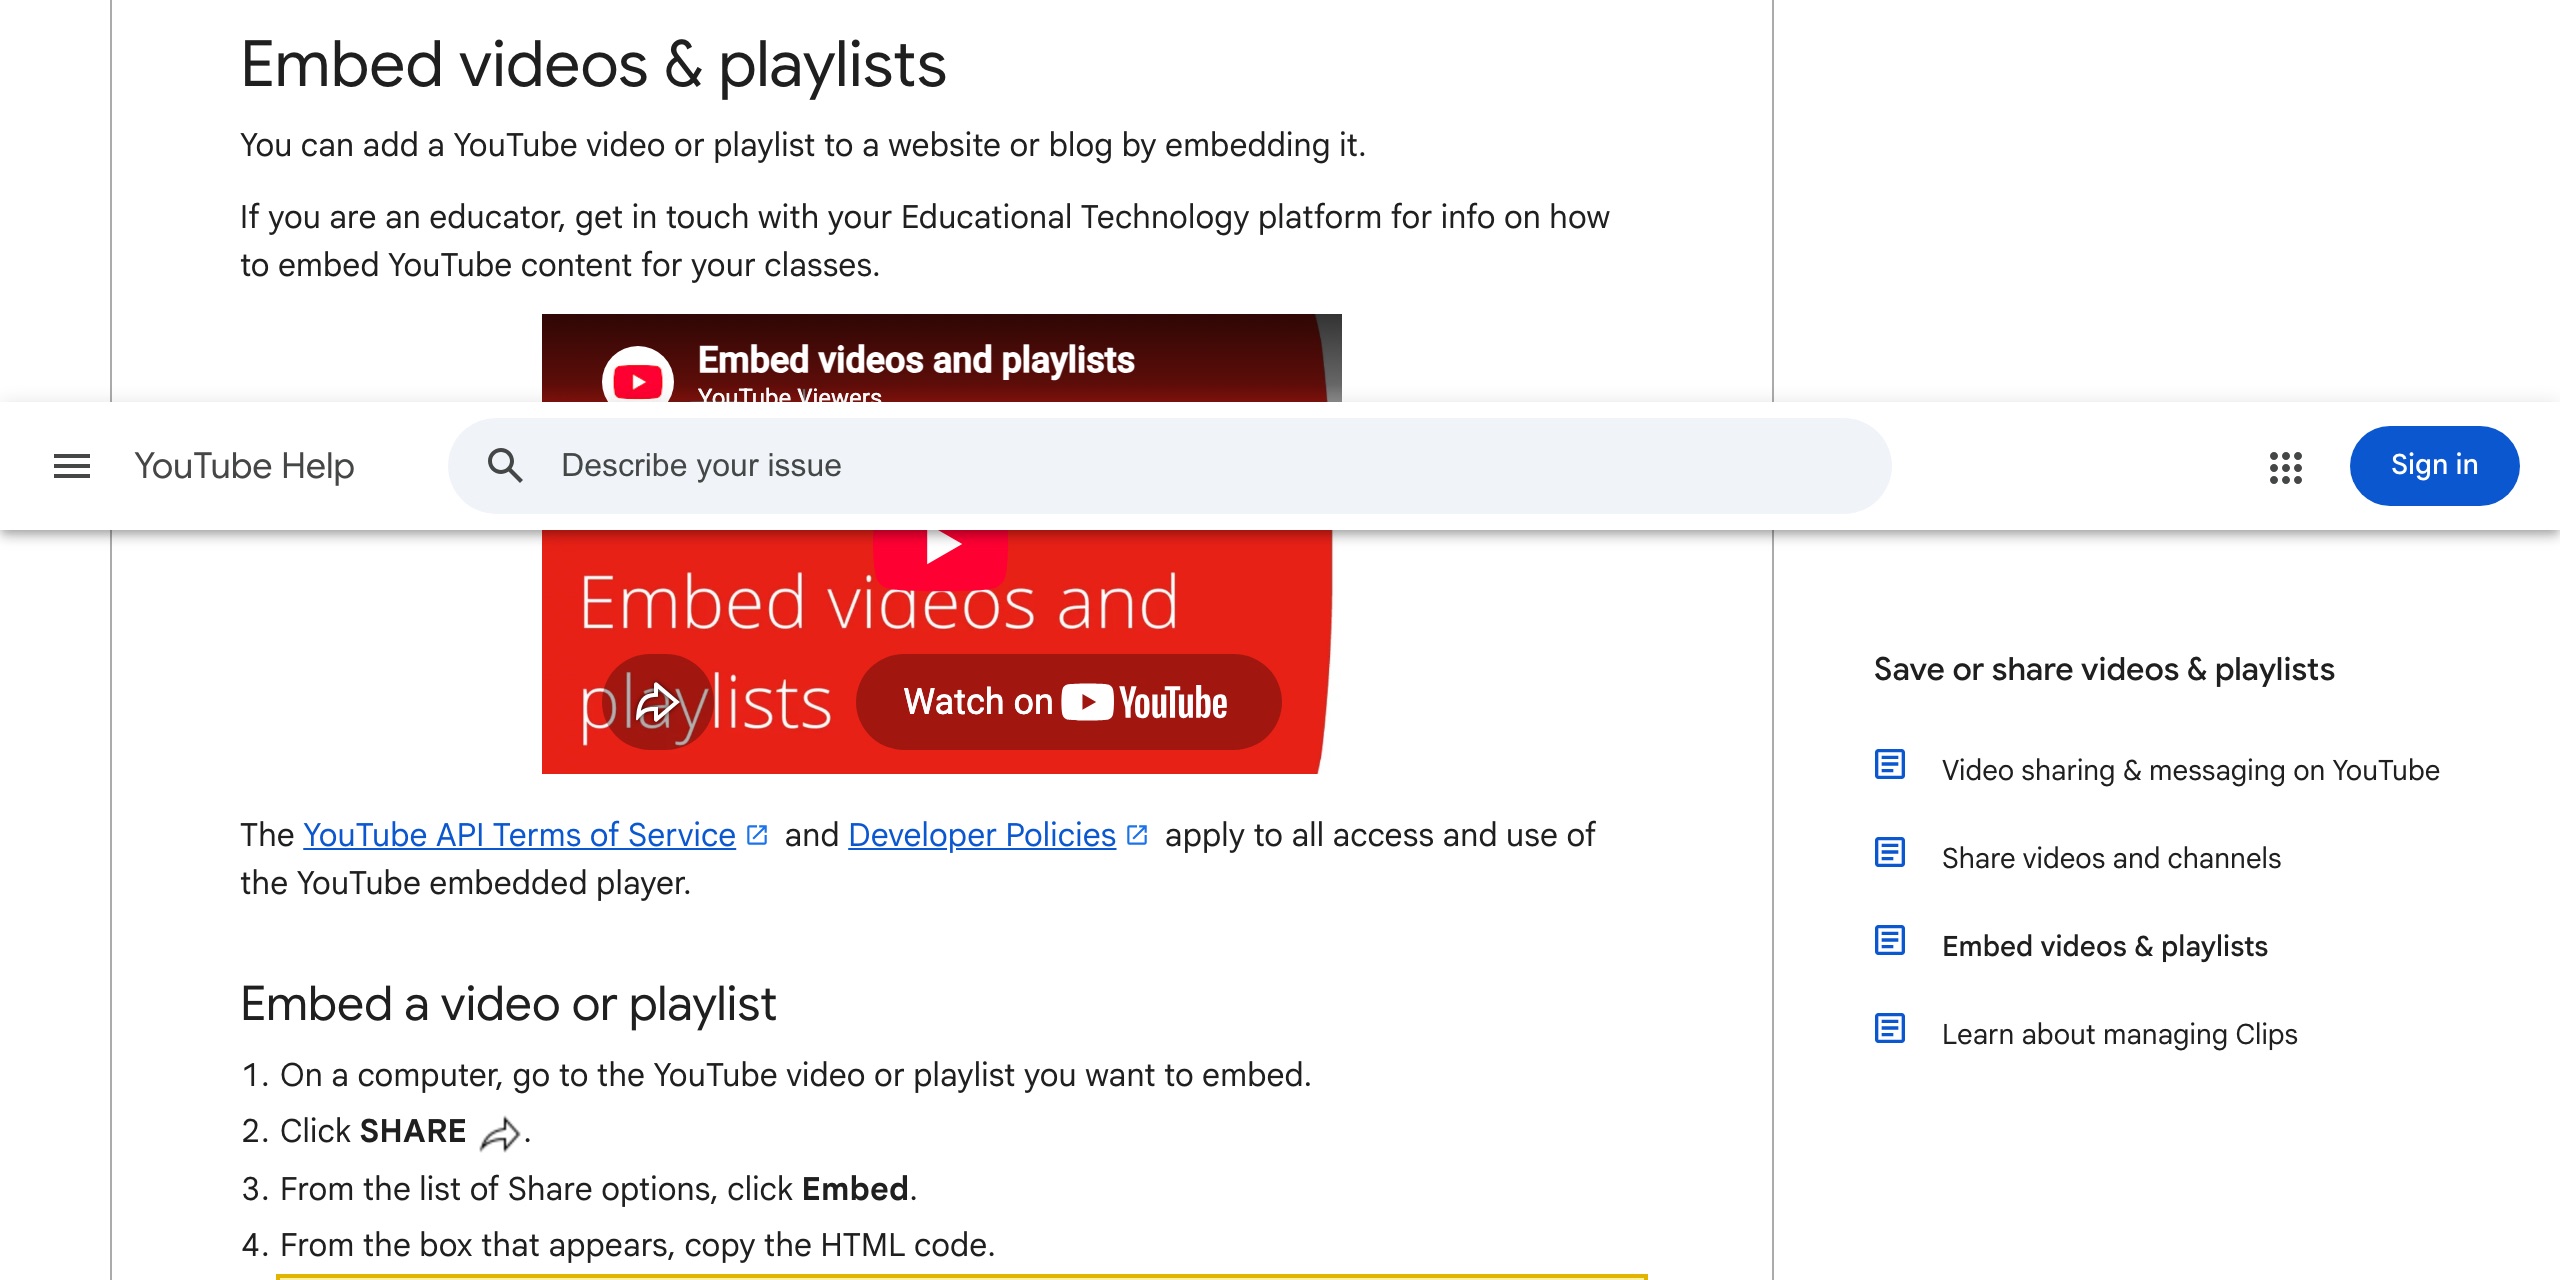2560x1280 pixels.
Task: Open Learn about managing Clips article
Action: click(2119, 1034)
